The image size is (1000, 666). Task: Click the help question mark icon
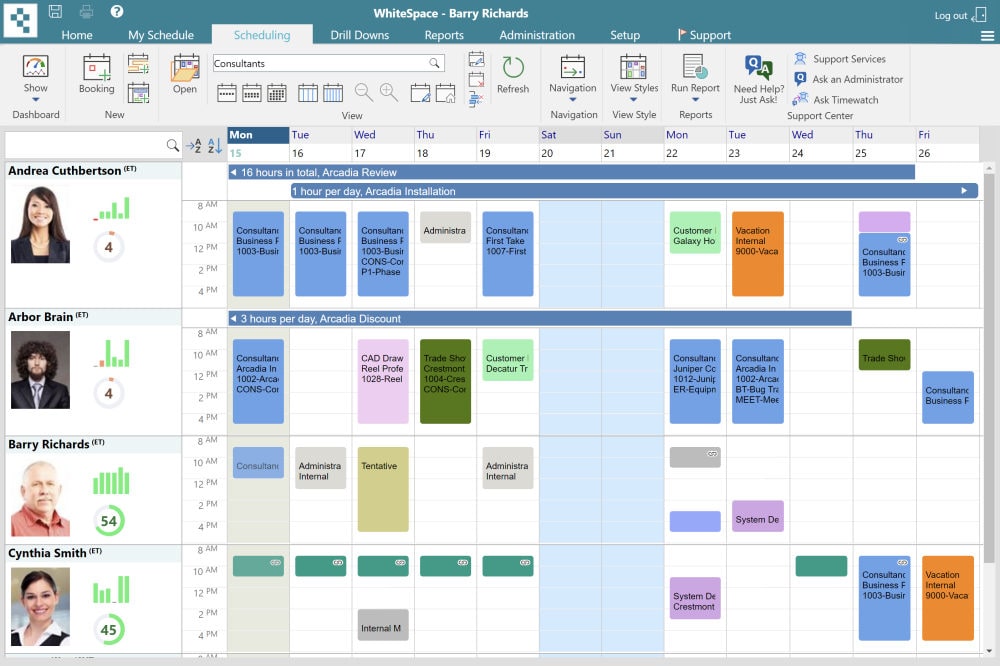pyautogui.click(x=117, y=11)
